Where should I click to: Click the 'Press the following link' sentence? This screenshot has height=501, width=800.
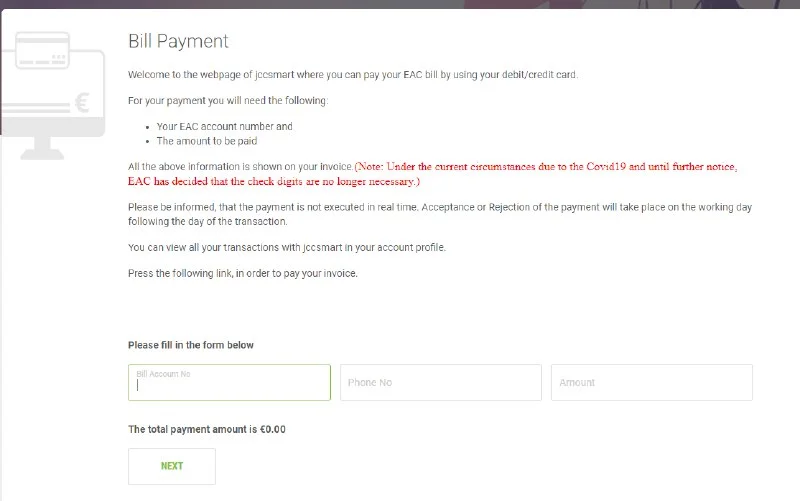point(243,274)
